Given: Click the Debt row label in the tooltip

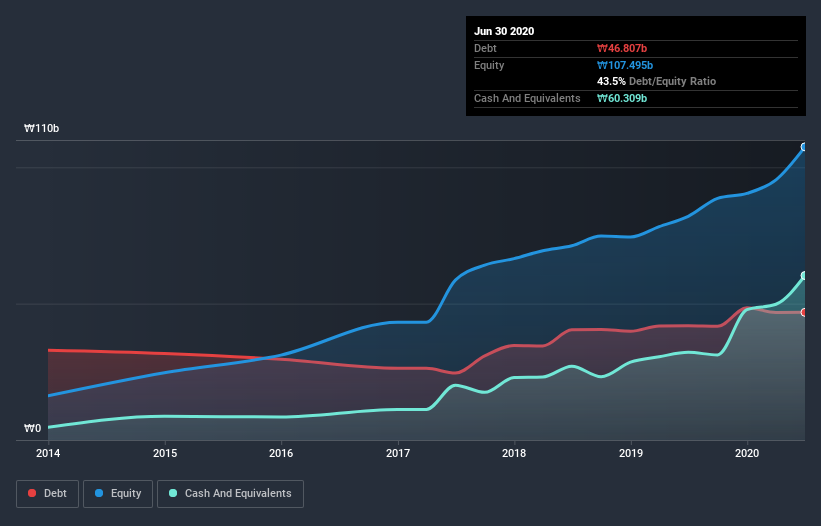Looking at the screenshot, I should (x=485, y=48).
